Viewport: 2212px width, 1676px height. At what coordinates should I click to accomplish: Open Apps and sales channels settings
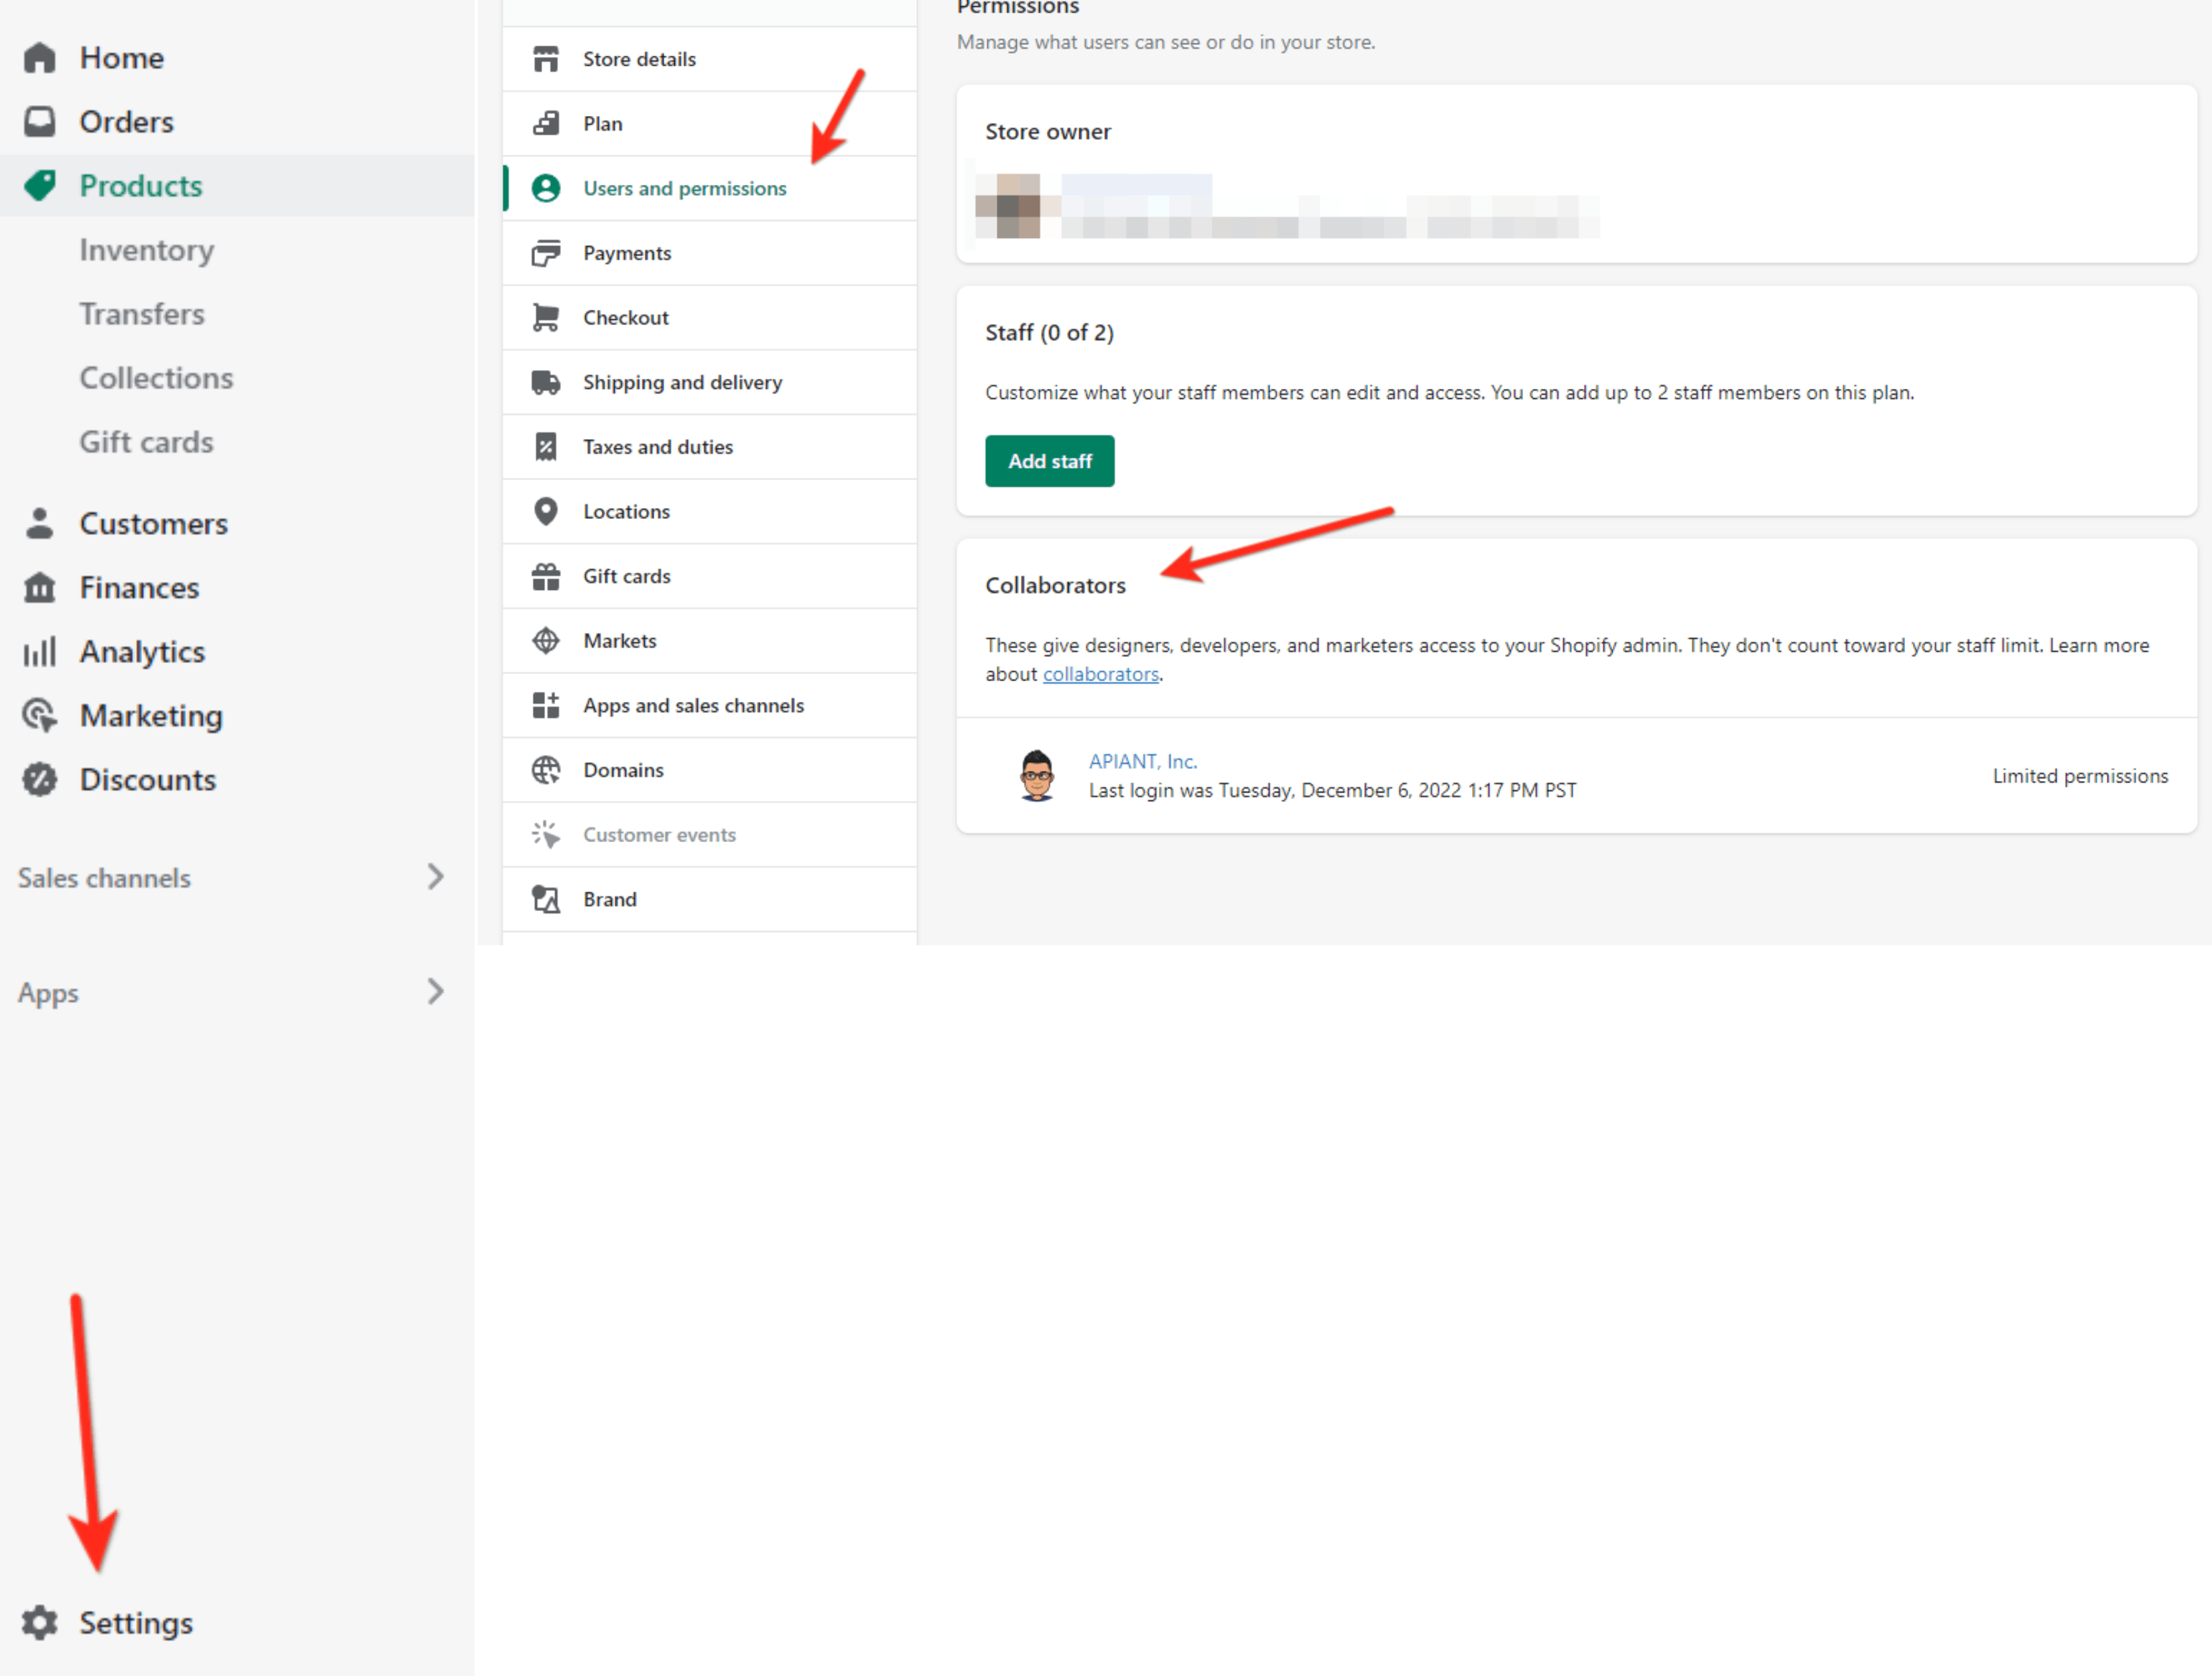pyautogui.click(x=693, y=705)
